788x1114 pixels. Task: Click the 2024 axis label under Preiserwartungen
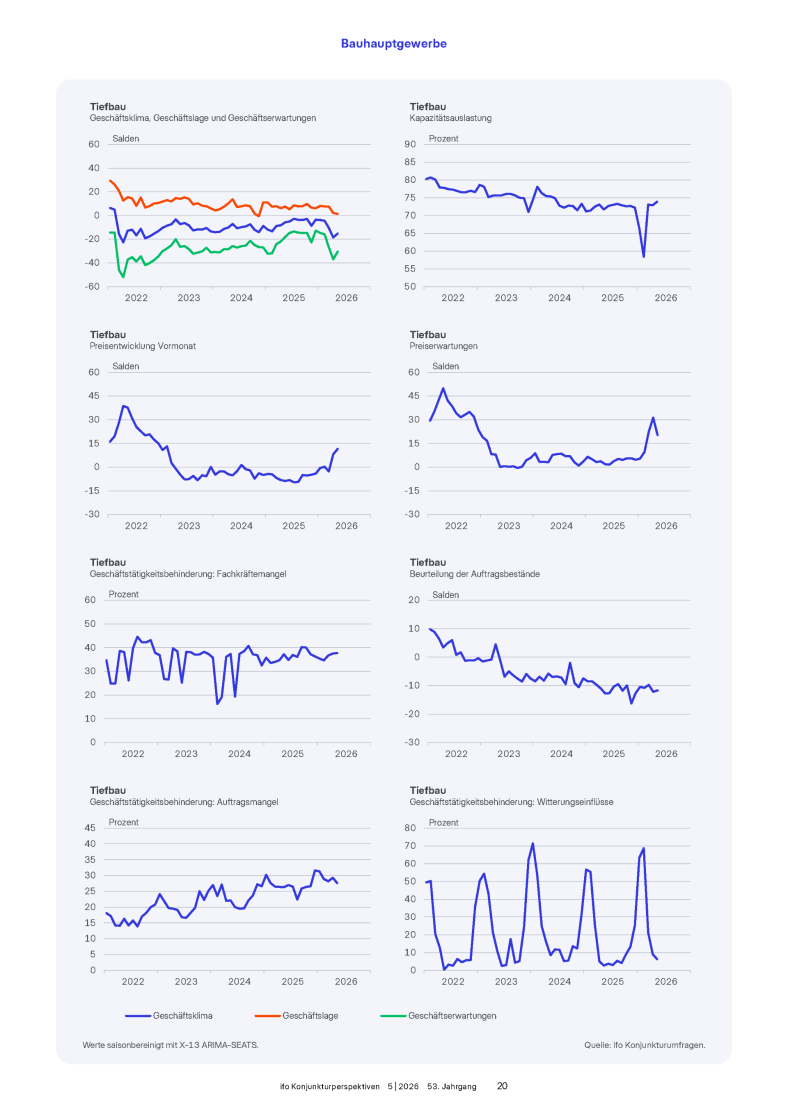(561, 526)
